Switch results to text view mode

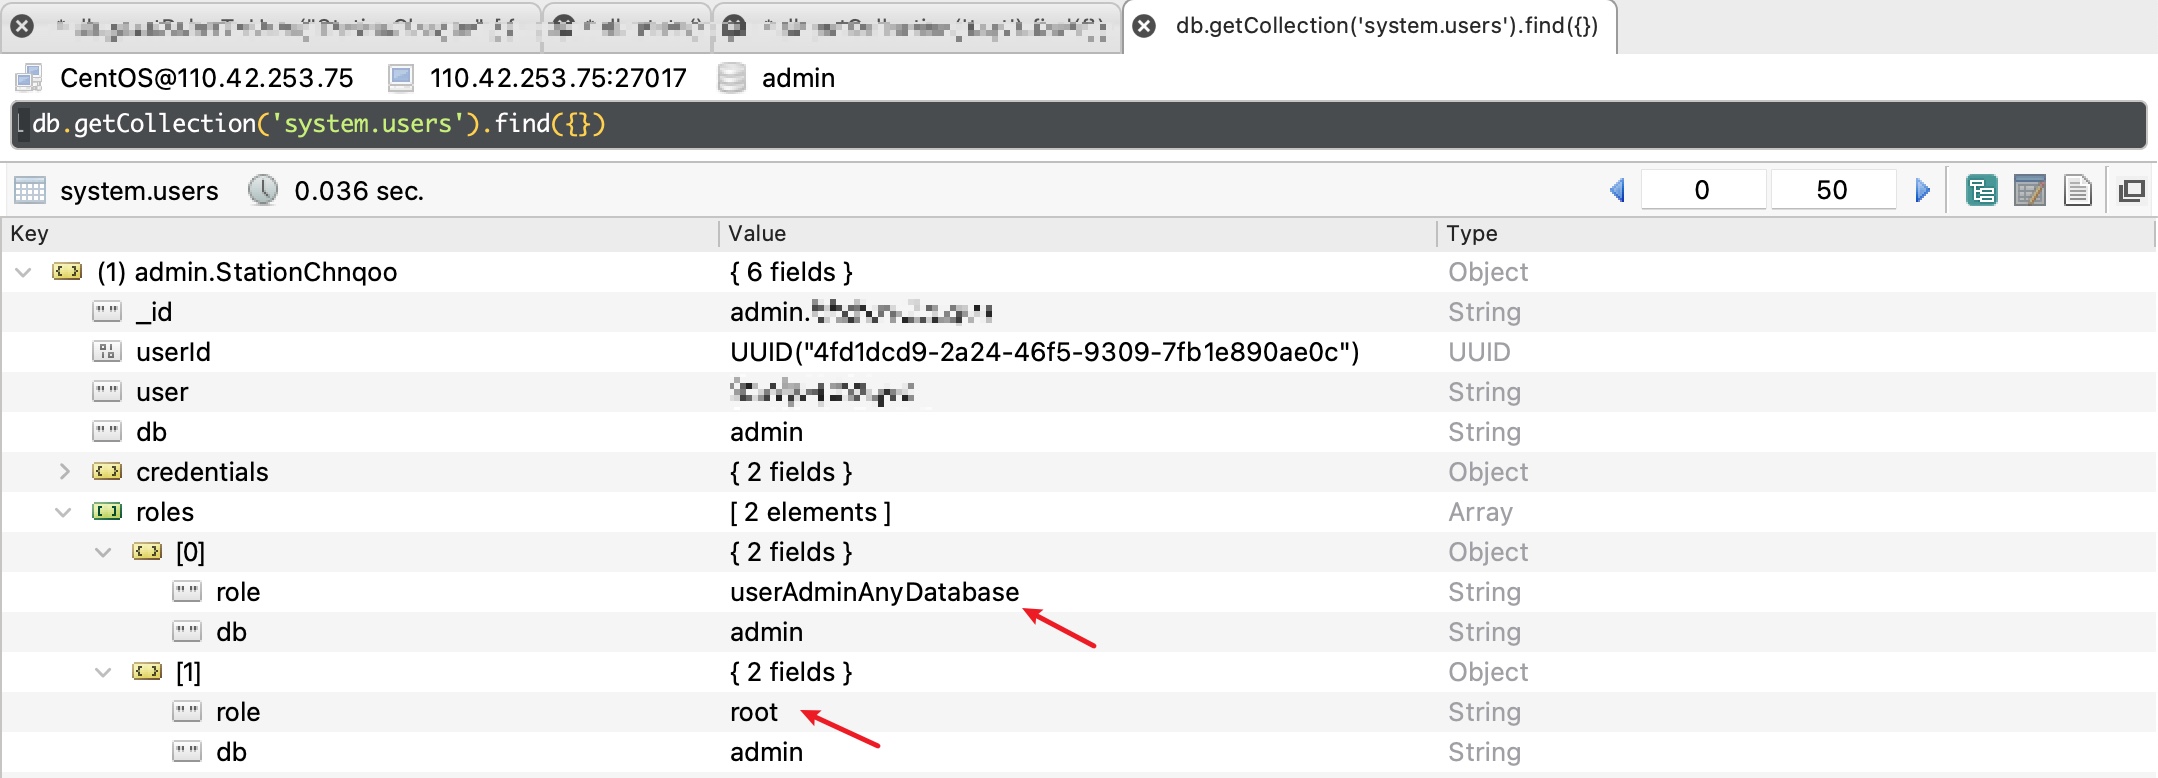click(x=2077, y=190)
